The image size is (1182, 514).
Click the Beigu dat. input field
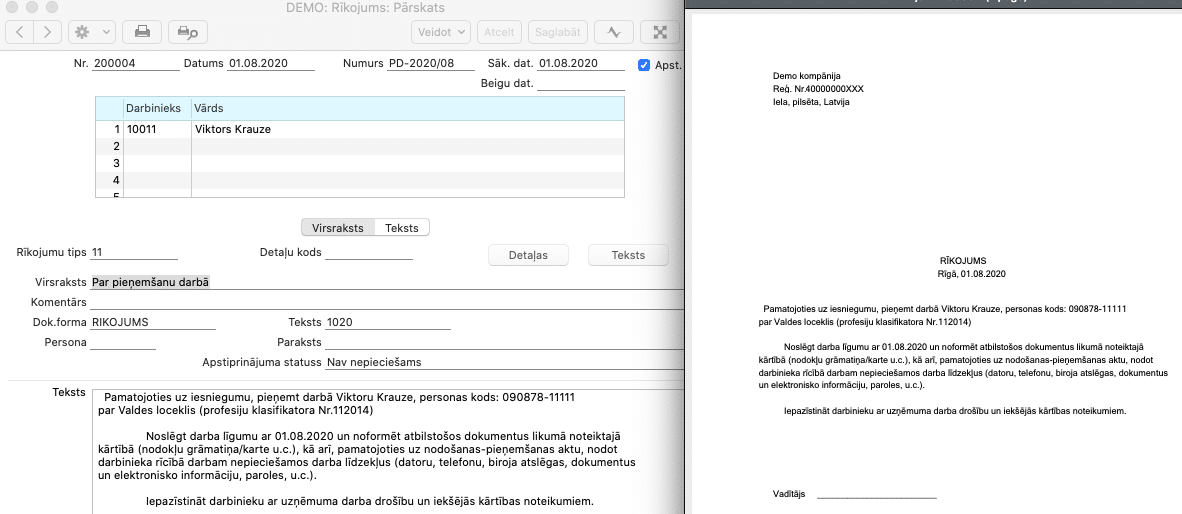(x=580, y=84)
